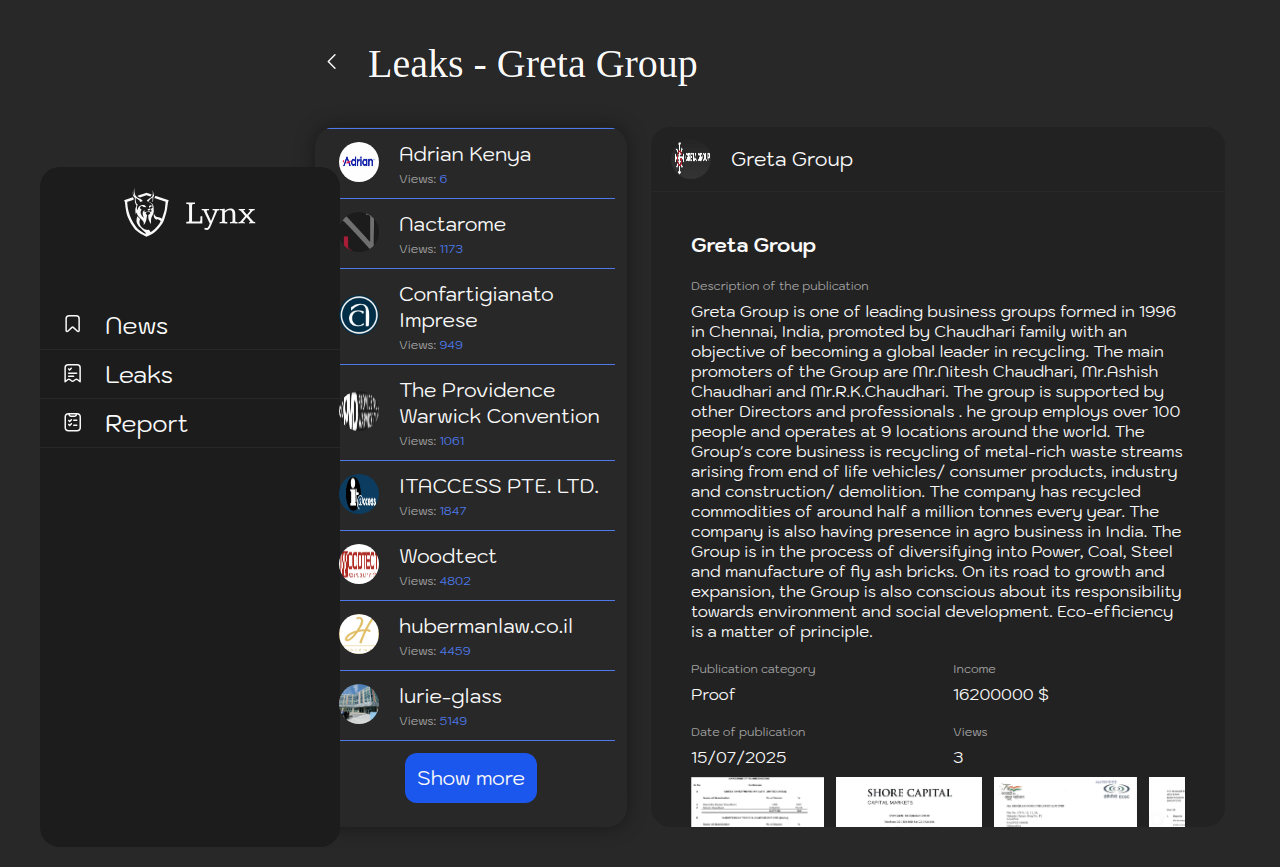Click the 'Date of publication' label

[x=748, y=732]
